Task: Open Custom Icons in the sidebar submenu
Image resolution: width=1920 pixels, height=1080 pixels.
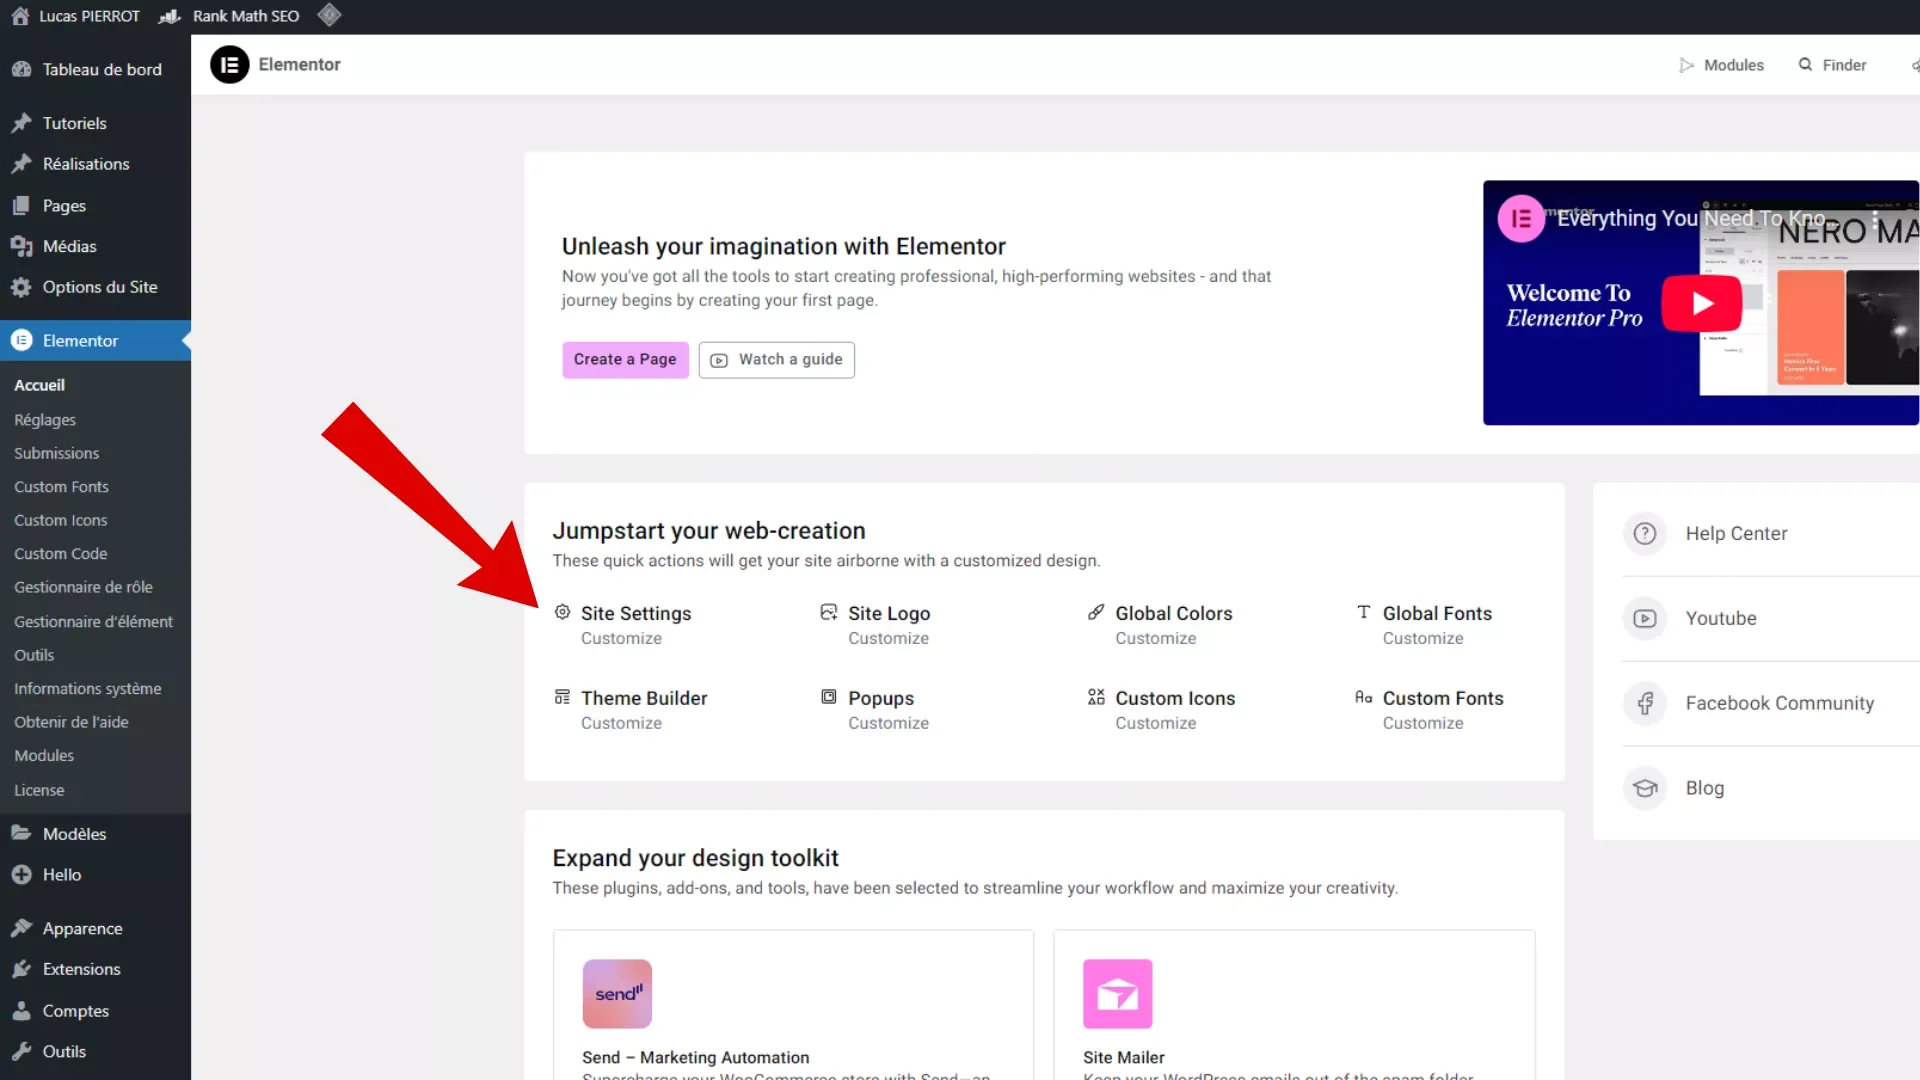Action: (60, 520)
